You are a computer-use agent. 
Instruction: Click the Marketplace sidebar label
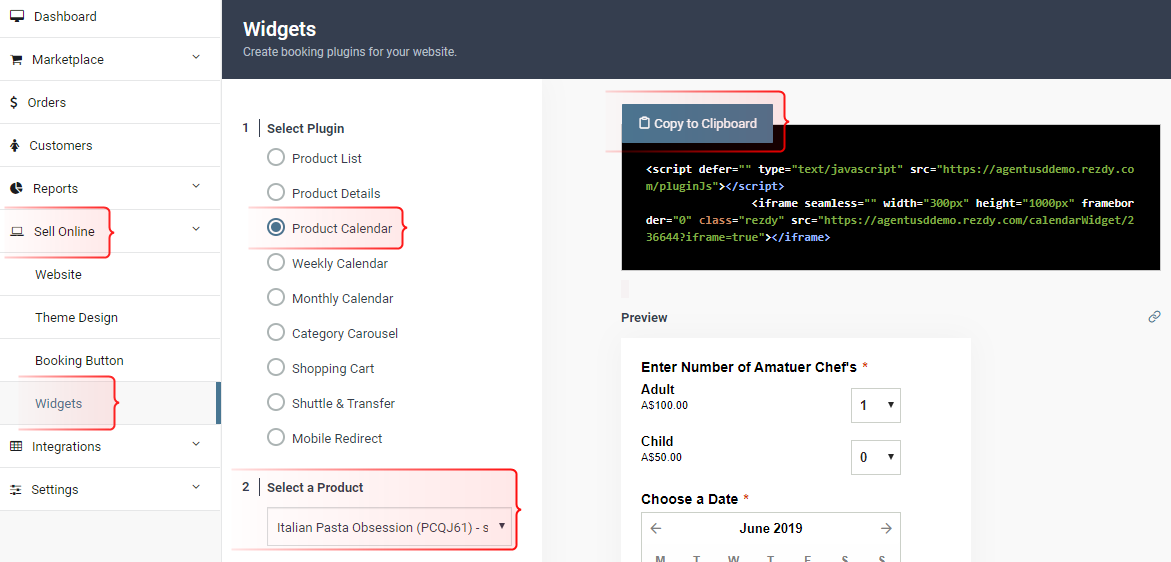click(x=68, y=60)
